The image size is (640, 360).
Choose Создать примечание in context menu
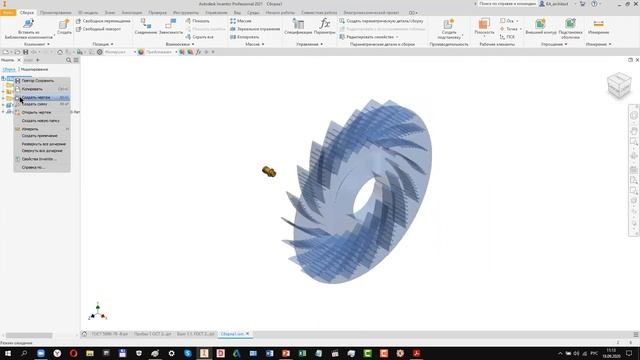(x=42, y=136)
